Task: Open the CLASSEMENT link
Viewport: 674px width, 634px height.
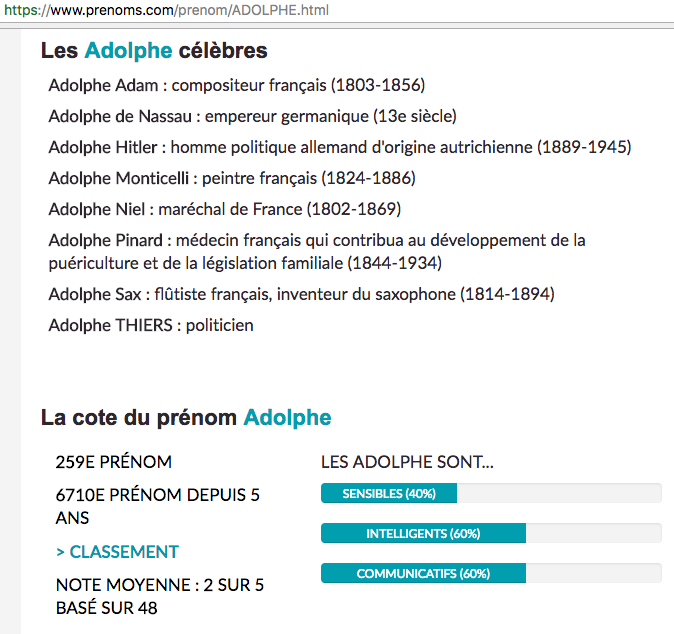Action: pos(117,552)
